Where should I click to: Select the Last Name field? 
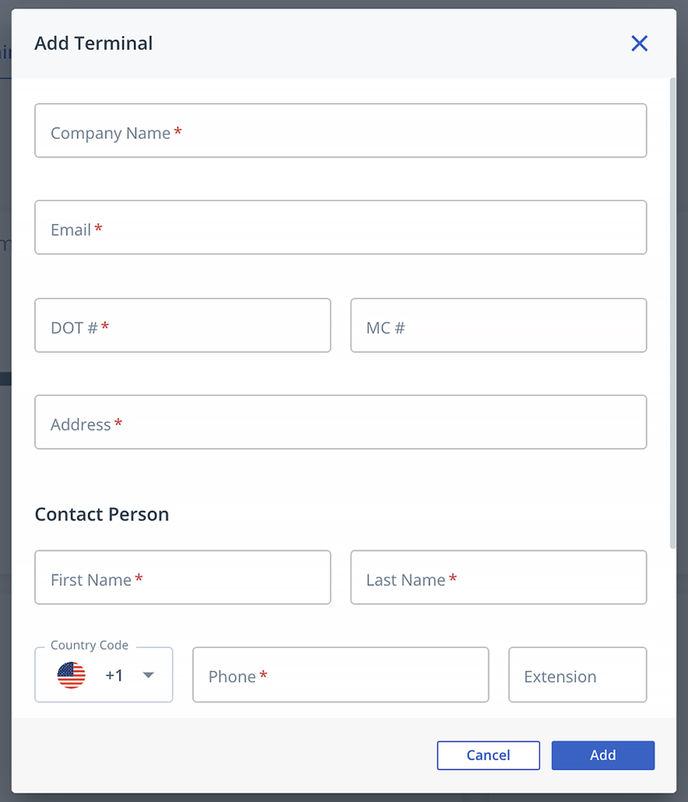point(499,577)
